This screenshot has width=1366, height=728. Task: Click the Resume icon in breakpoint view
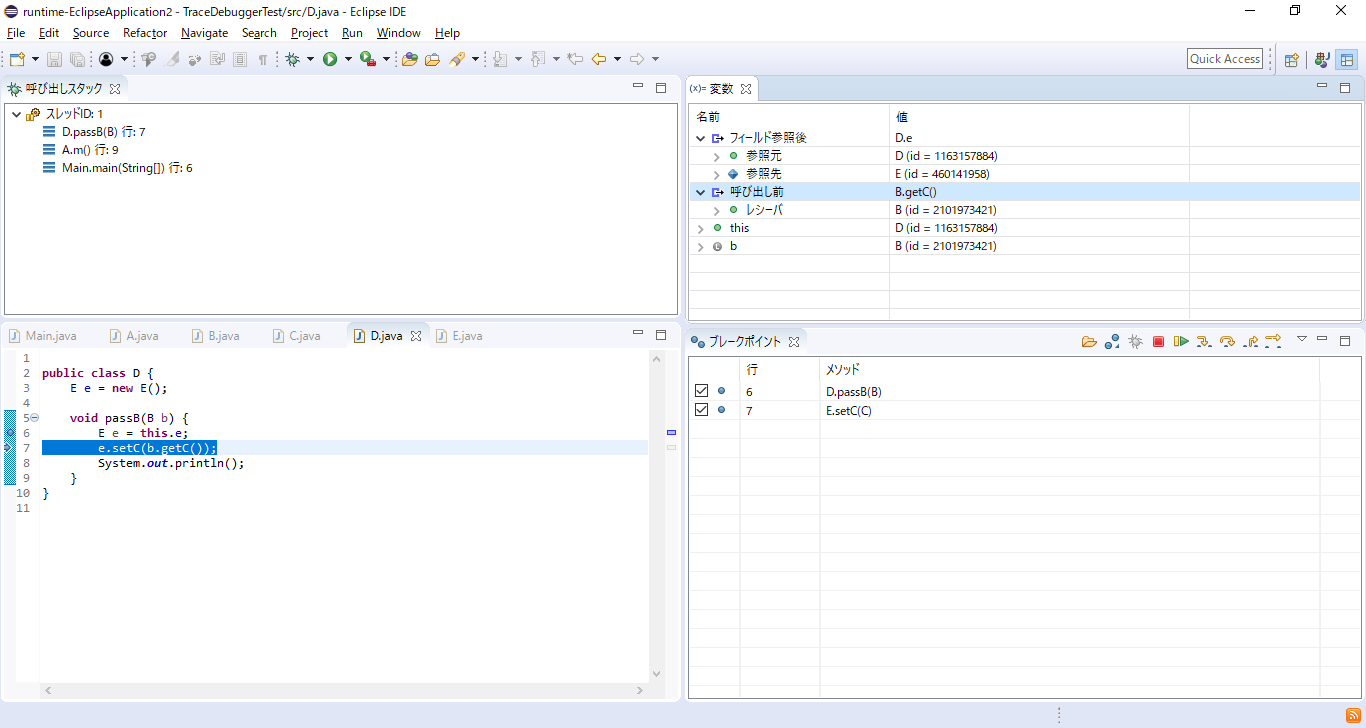point(1181,342)
